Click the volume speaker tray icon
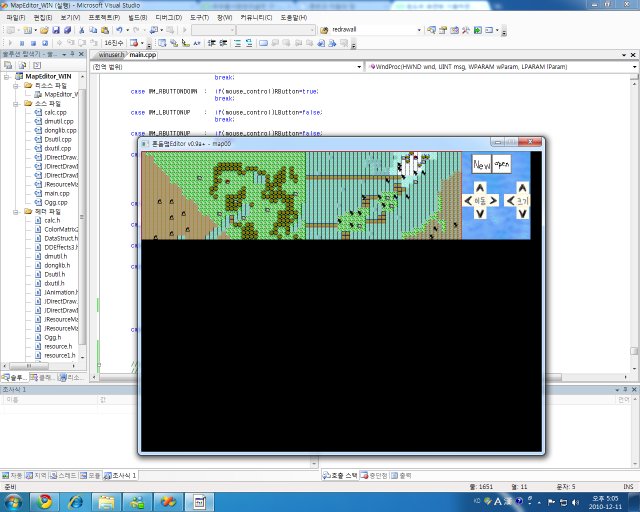 coord(576,502)
